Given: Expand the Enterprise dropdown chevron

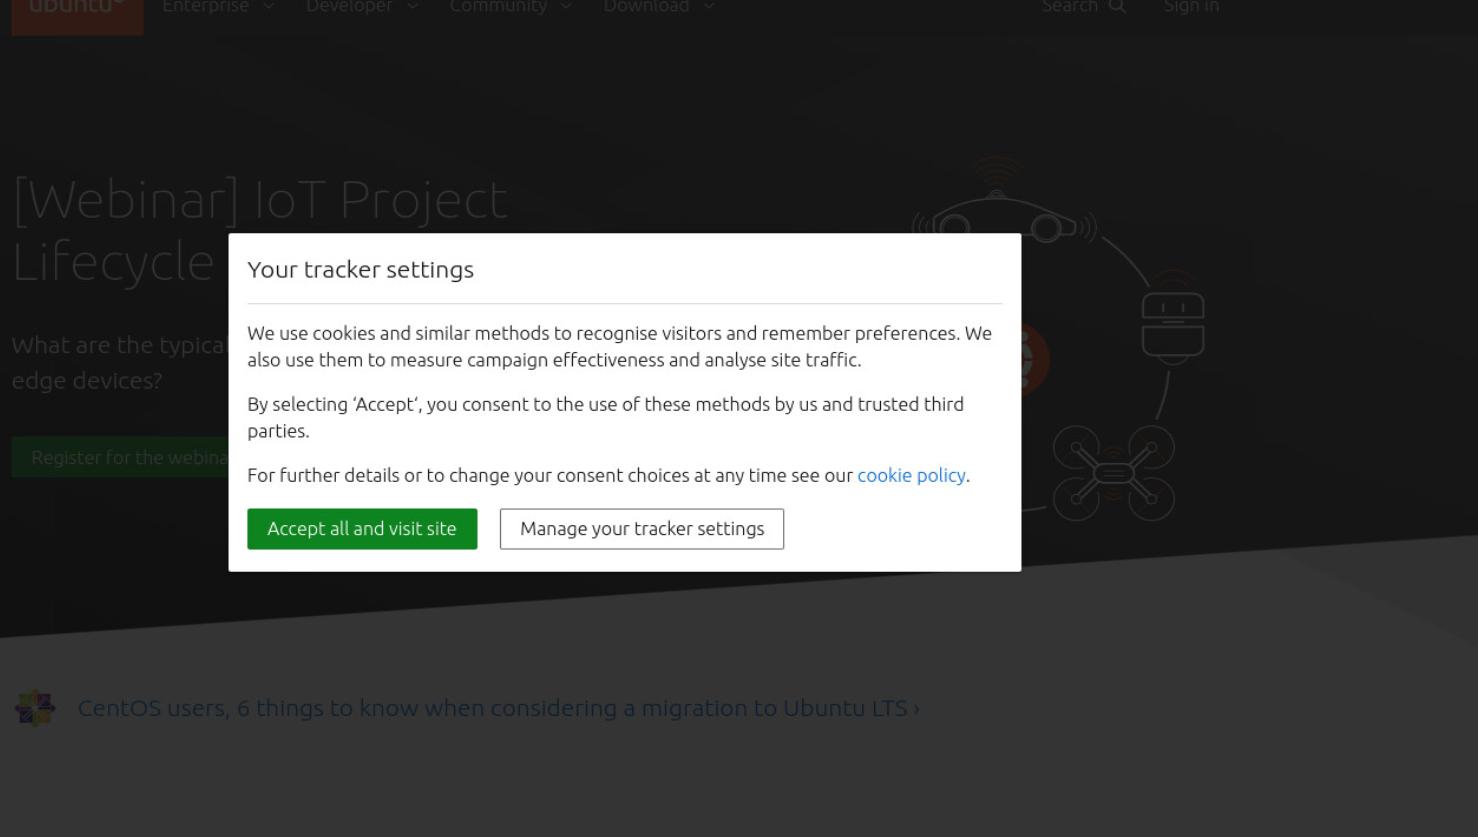Looking at the screenshot, I should coord(268,7).
